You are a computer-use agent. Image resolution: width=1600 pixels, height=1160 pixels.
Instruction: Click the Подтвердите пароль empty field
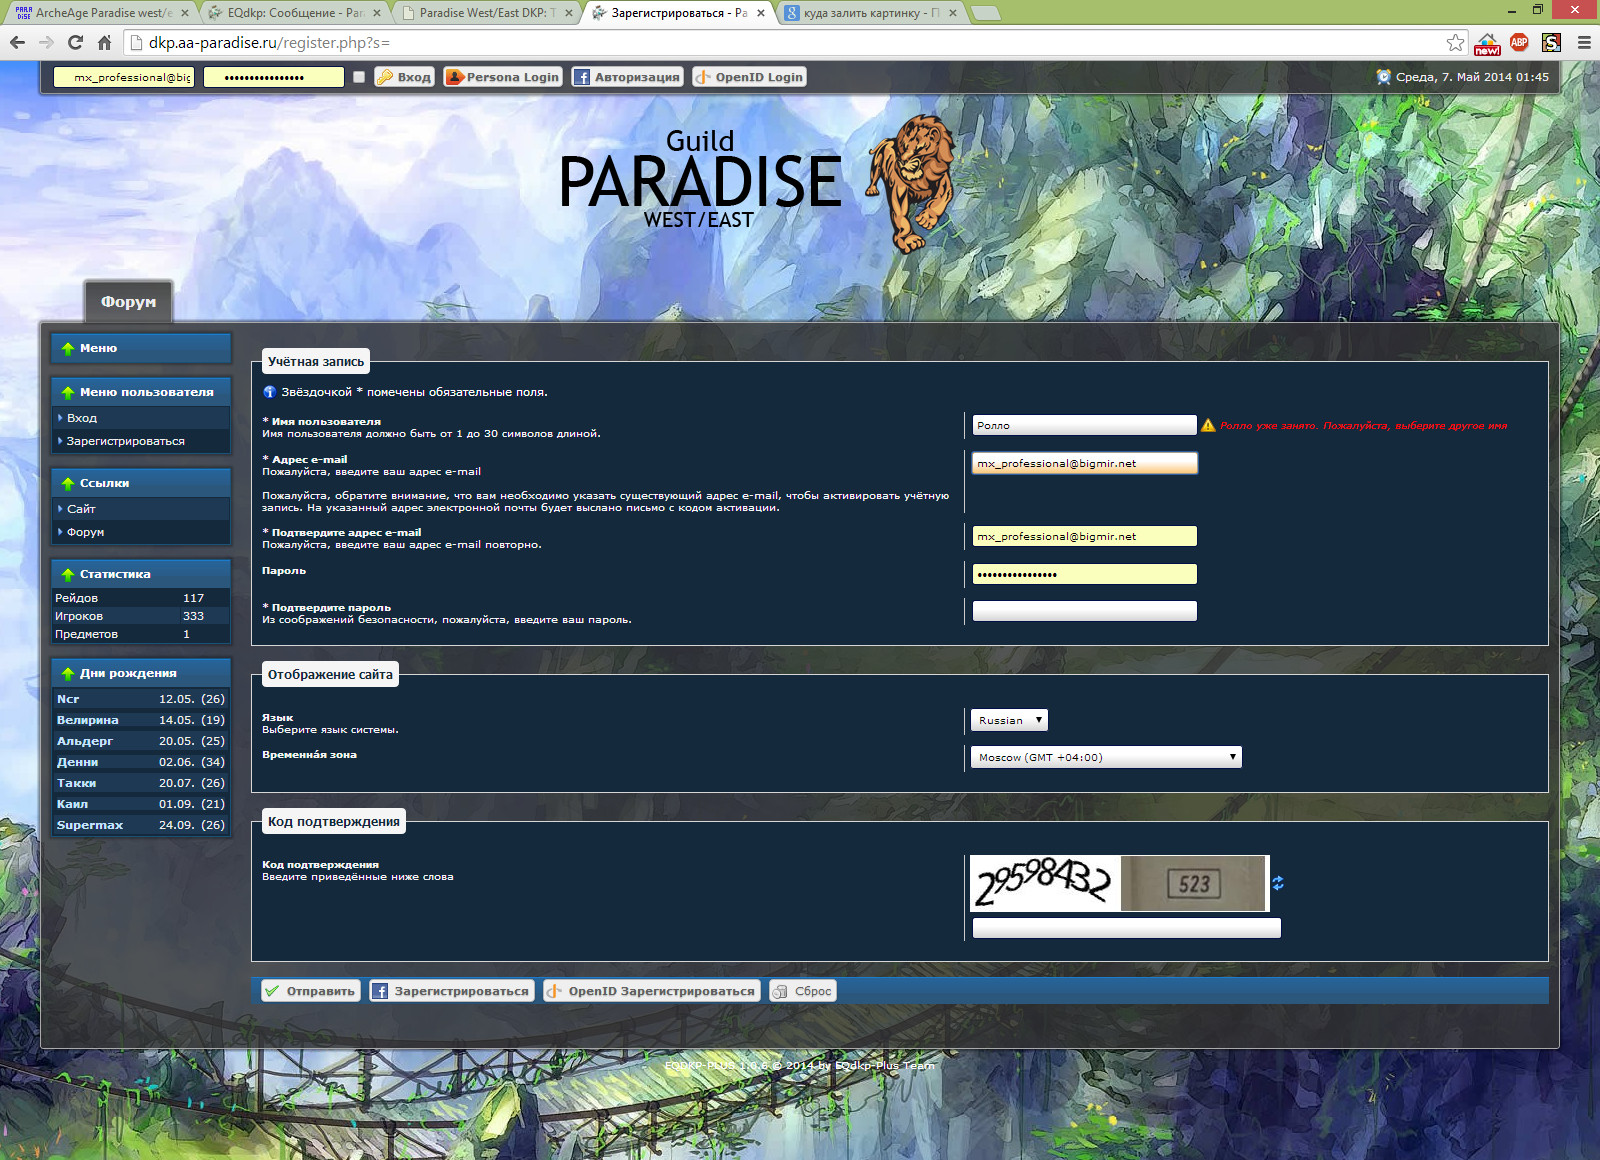tap(1084, 611)
